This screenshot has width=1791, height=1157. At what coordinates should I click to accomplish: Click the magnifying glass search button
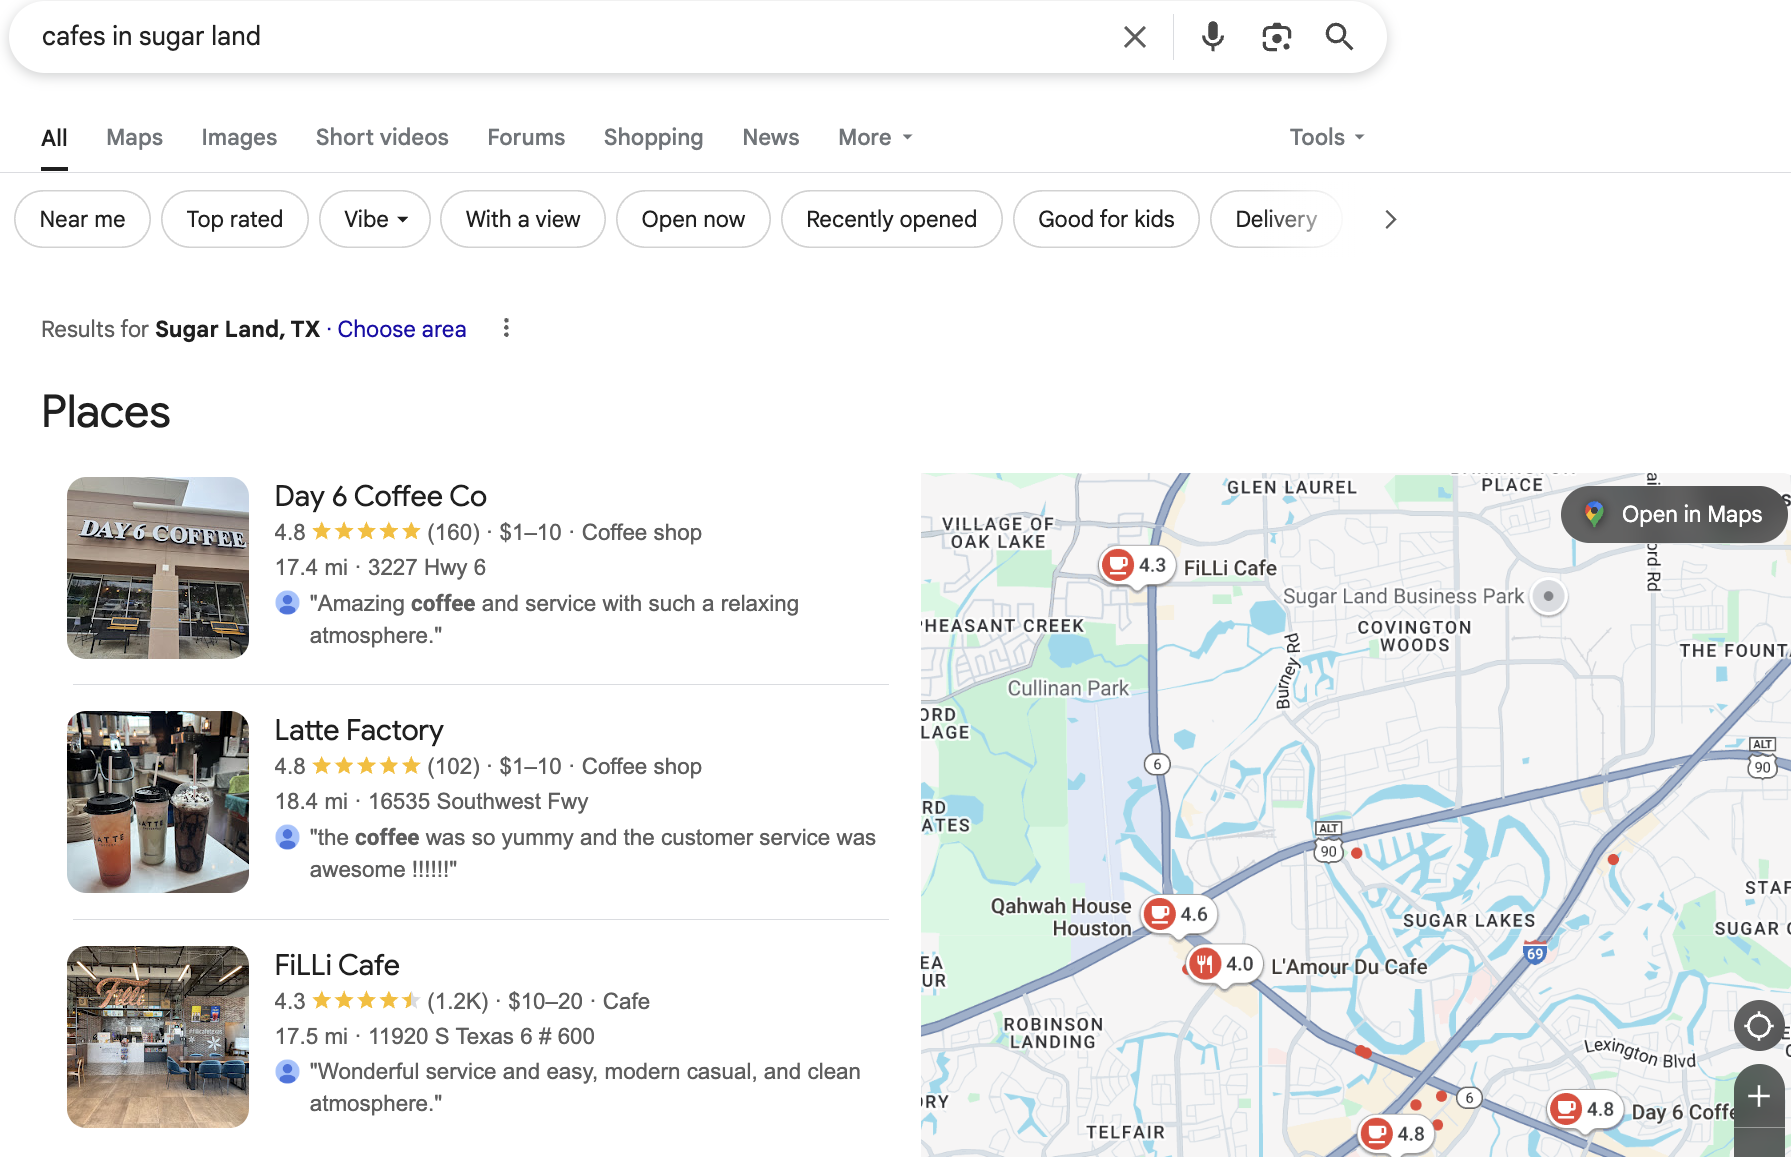pos(1339,37)
